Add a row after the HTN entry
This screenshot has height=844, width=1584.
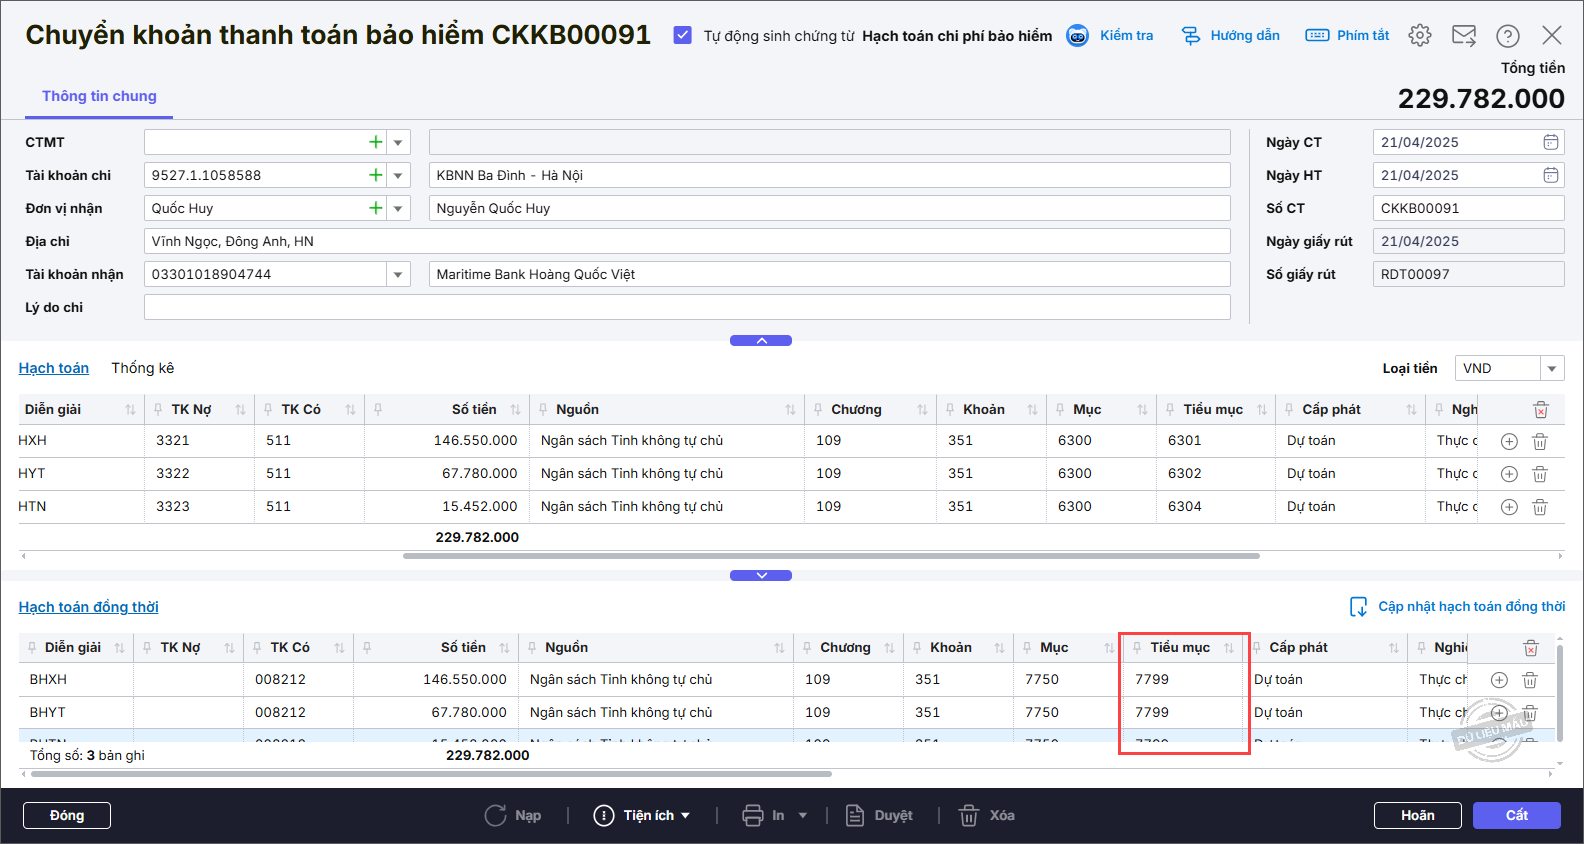(1510, 507)
